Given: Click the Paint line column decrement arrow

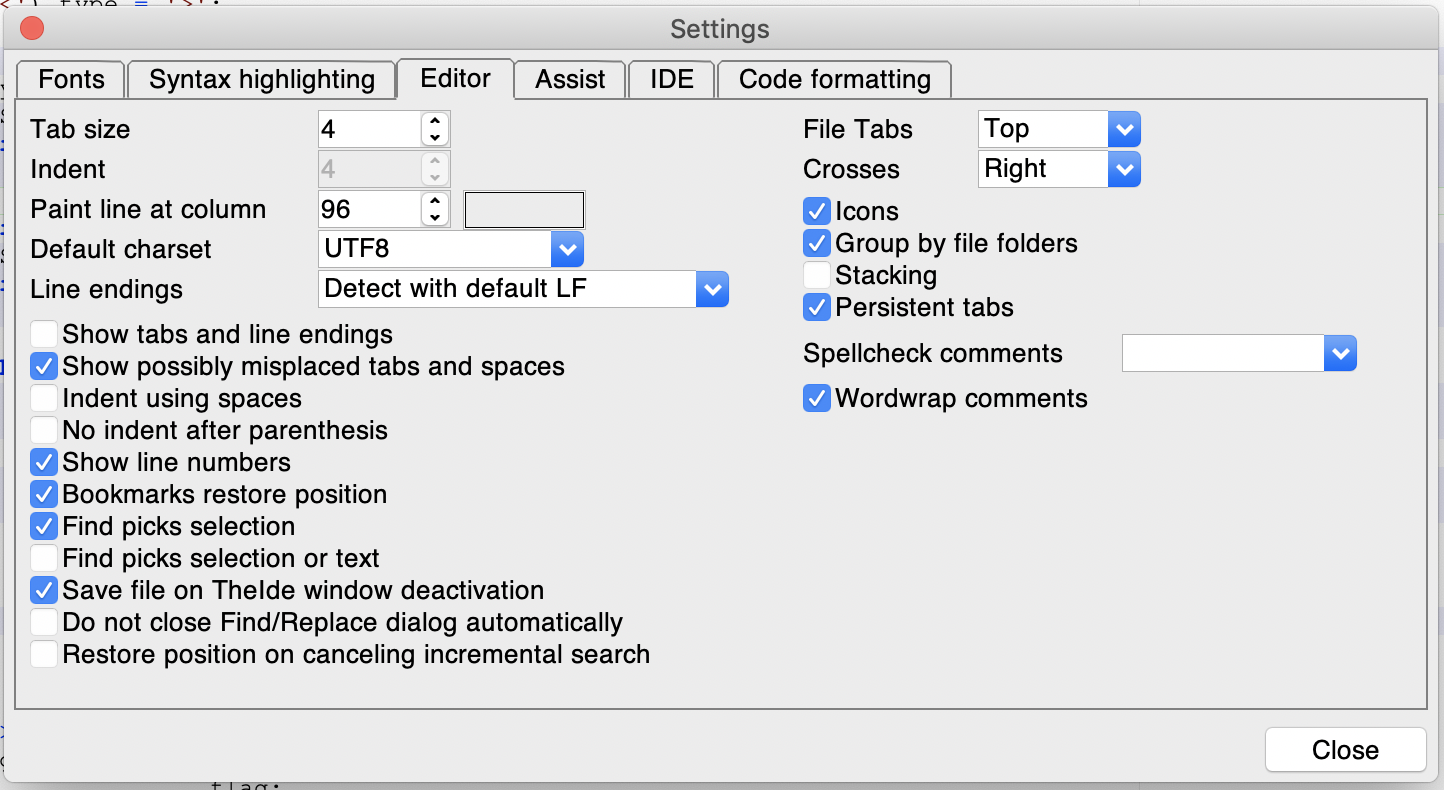Looking at the screenshot, I should (434, 217).
